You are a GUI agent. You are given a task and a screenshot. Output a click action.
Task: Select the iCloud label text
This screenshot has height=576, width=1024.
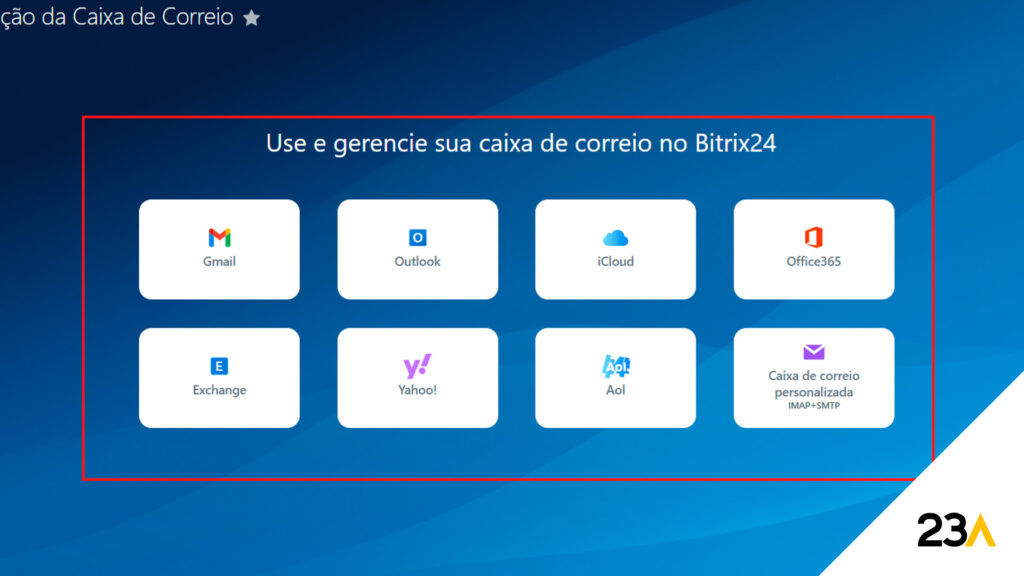615,261
